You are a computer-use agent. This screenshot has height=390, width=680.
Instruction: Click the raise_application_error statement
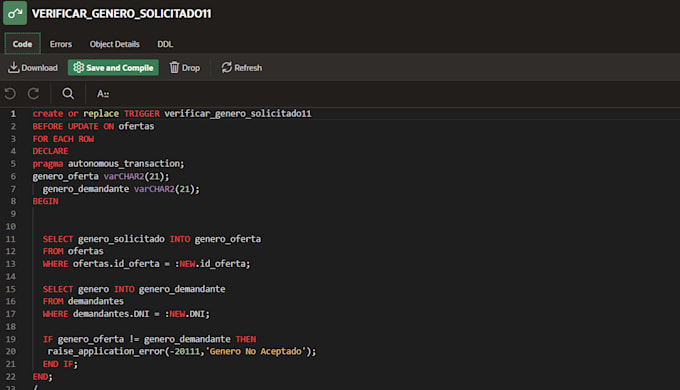click(x=182, y=351)
